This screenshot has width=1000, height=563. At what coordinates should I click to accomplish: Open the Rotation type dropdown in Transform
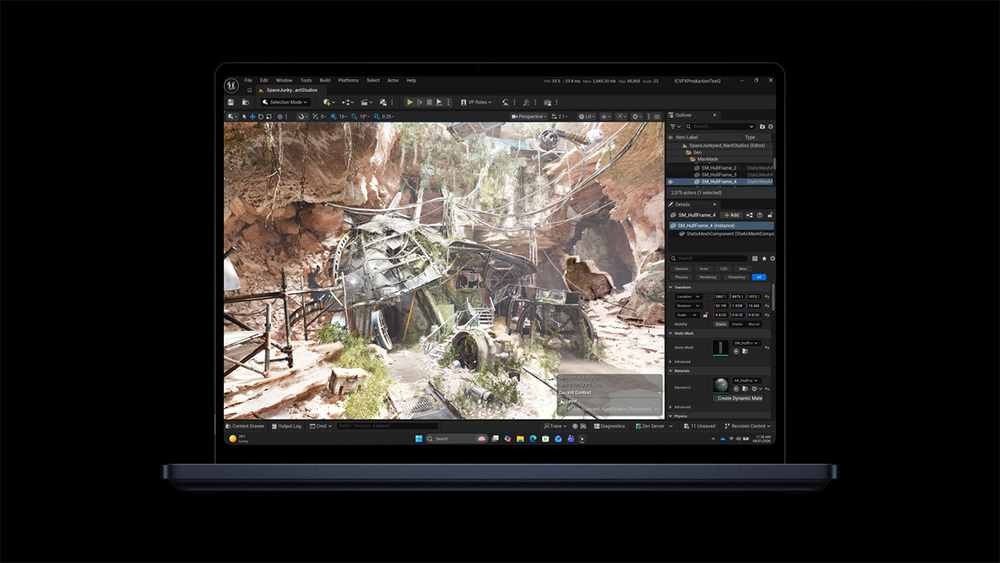689,305
